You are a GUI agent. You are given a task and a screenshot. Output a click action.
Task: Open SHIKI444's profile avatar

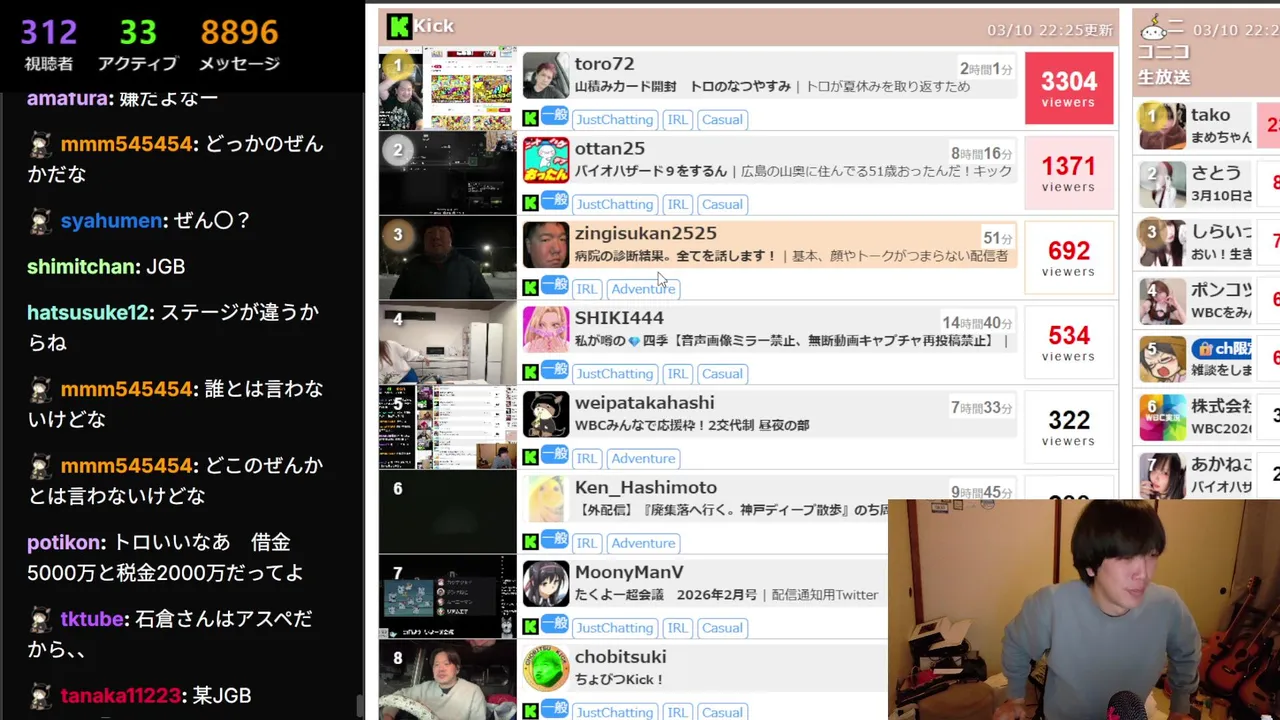click(546, 330)
